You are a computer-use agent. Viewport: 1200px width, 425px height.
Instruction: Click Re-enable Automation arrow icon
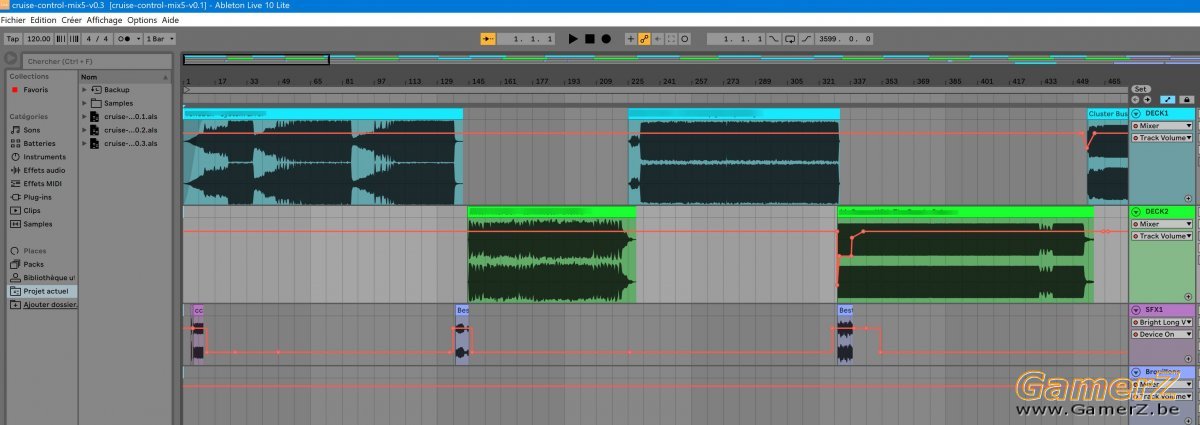click(657, 39)
